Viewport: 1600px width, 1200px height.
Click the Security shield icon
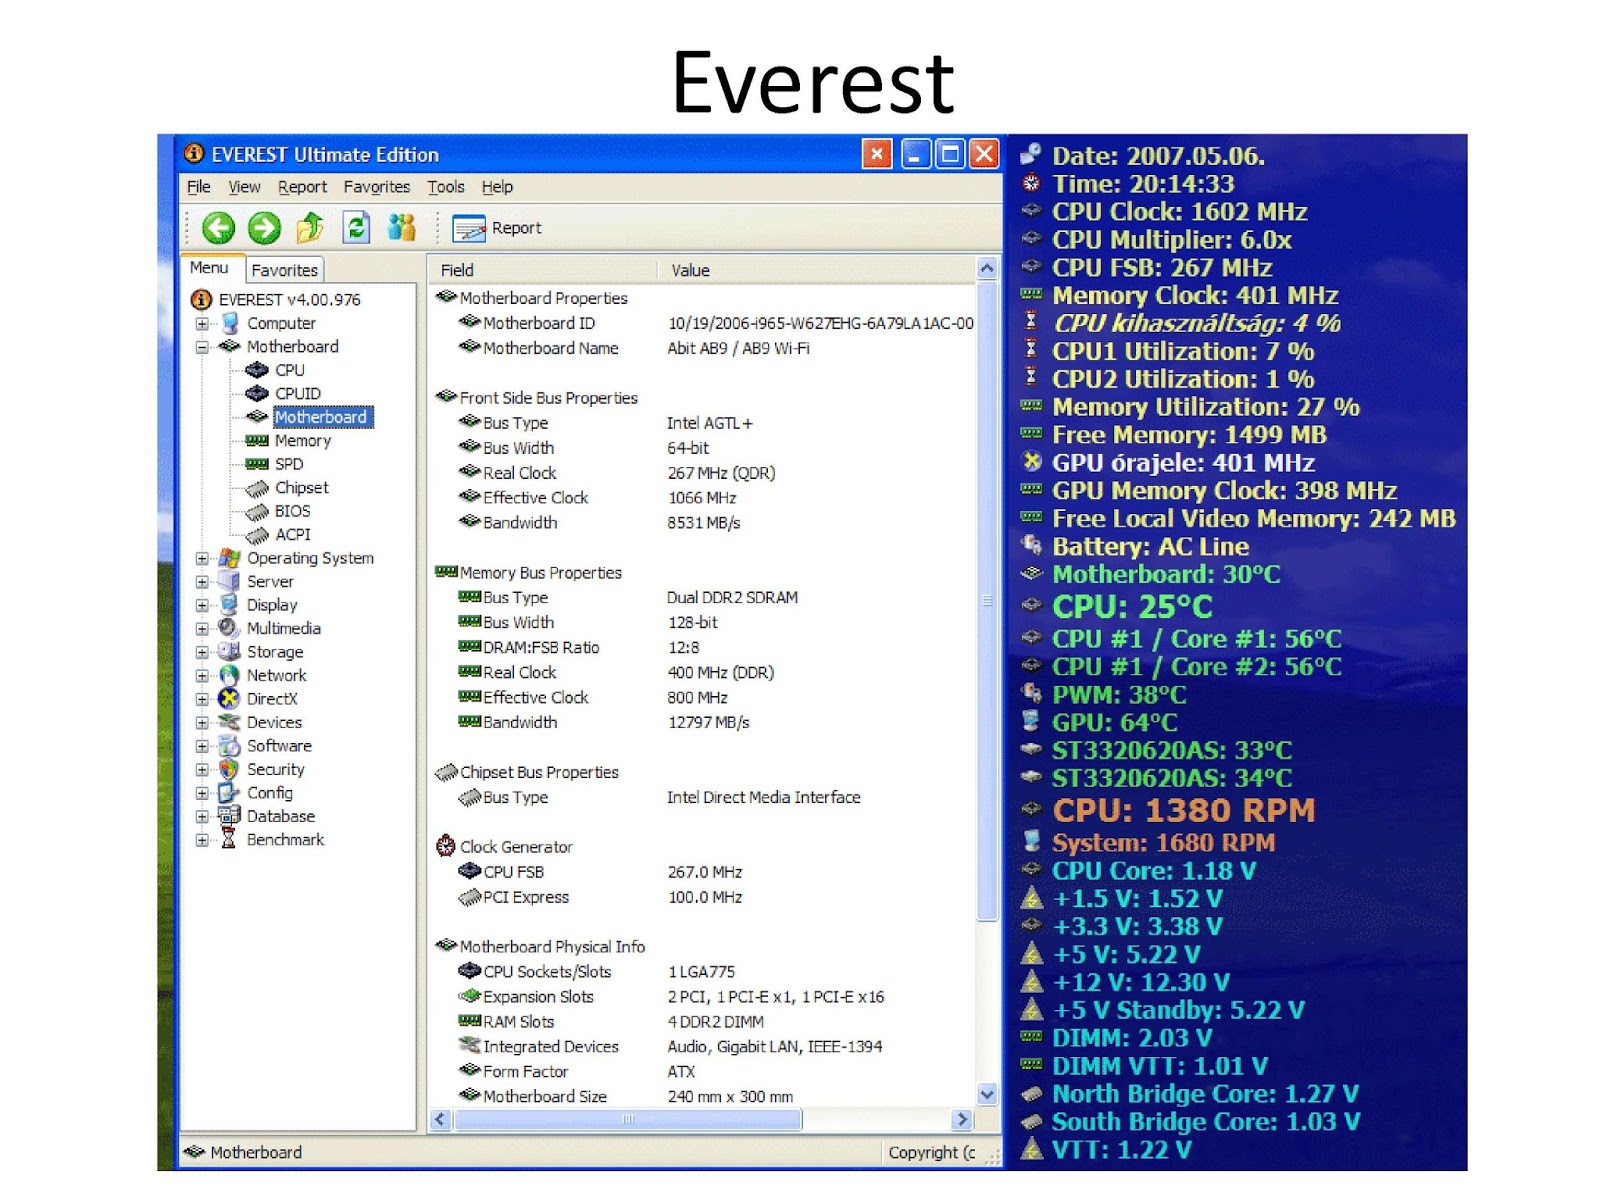pos(230,769)
